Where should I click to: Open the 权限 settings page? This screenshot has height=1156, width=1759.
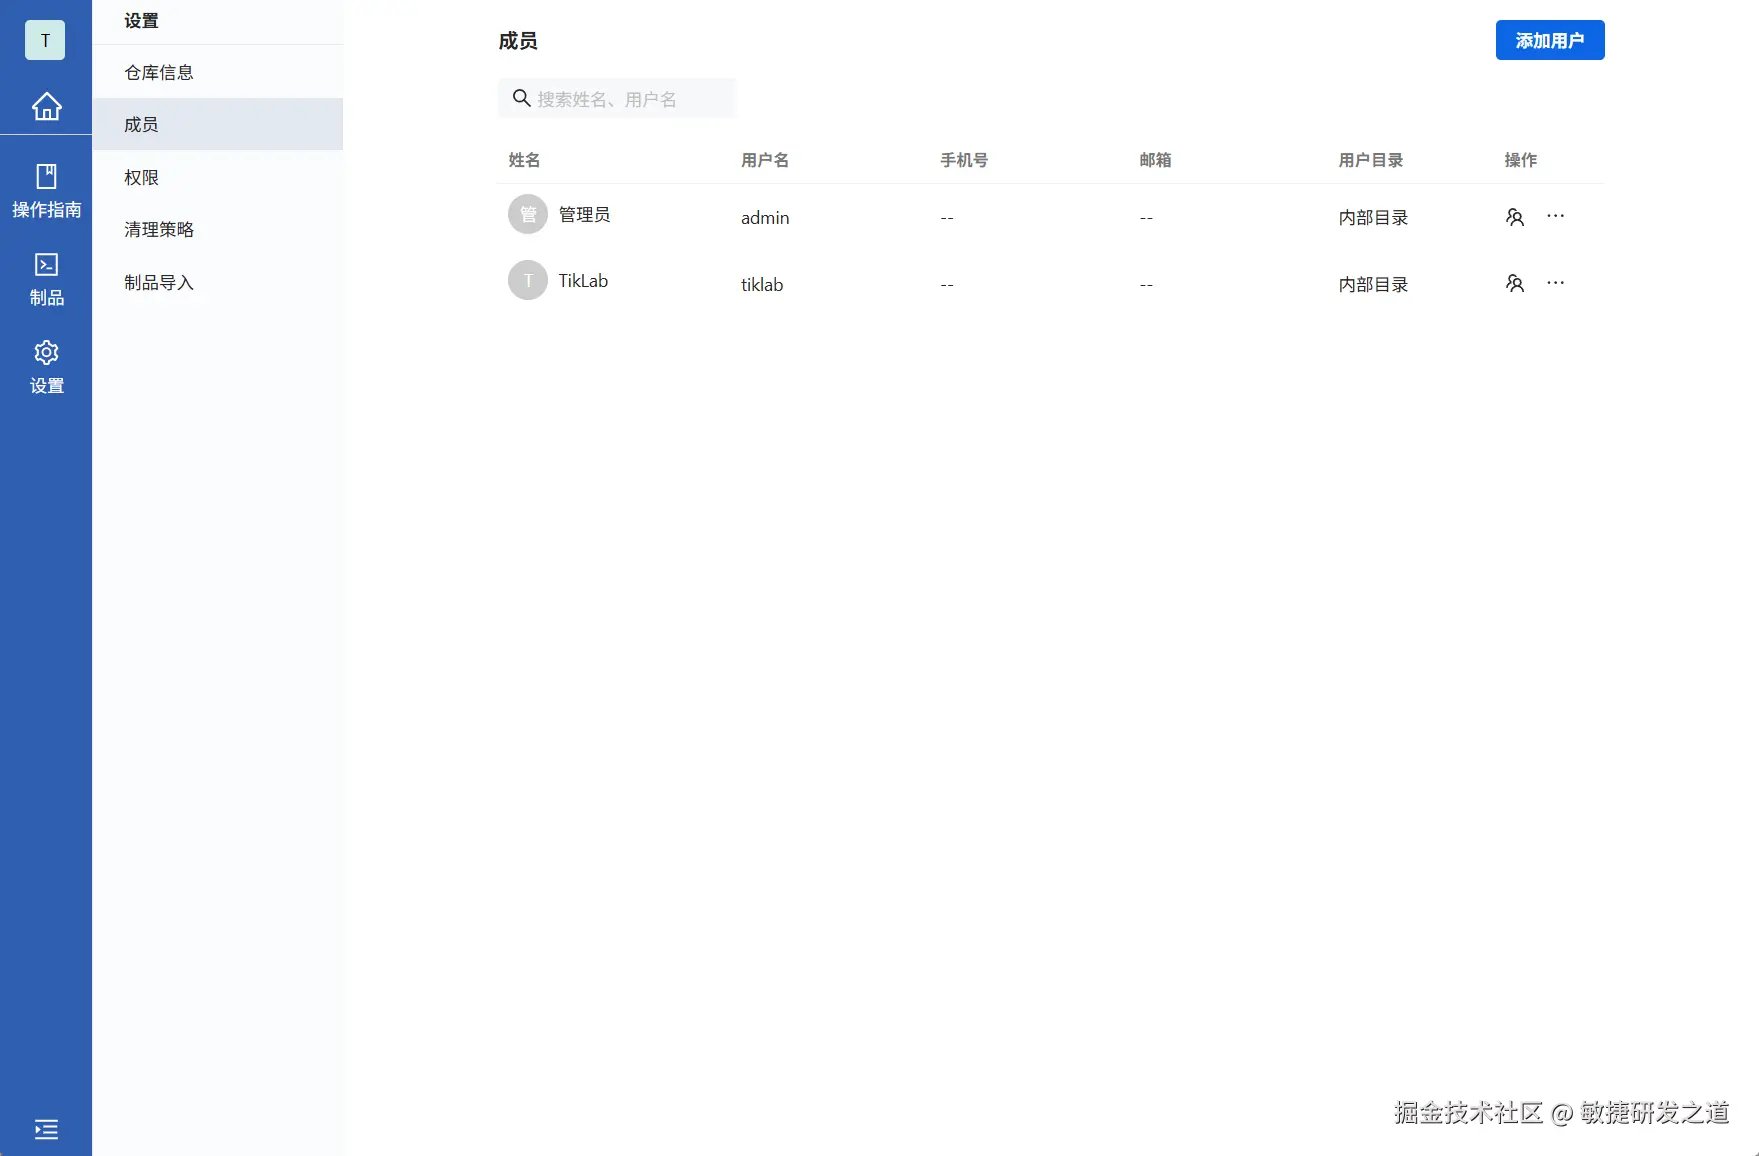click(141, 177)
